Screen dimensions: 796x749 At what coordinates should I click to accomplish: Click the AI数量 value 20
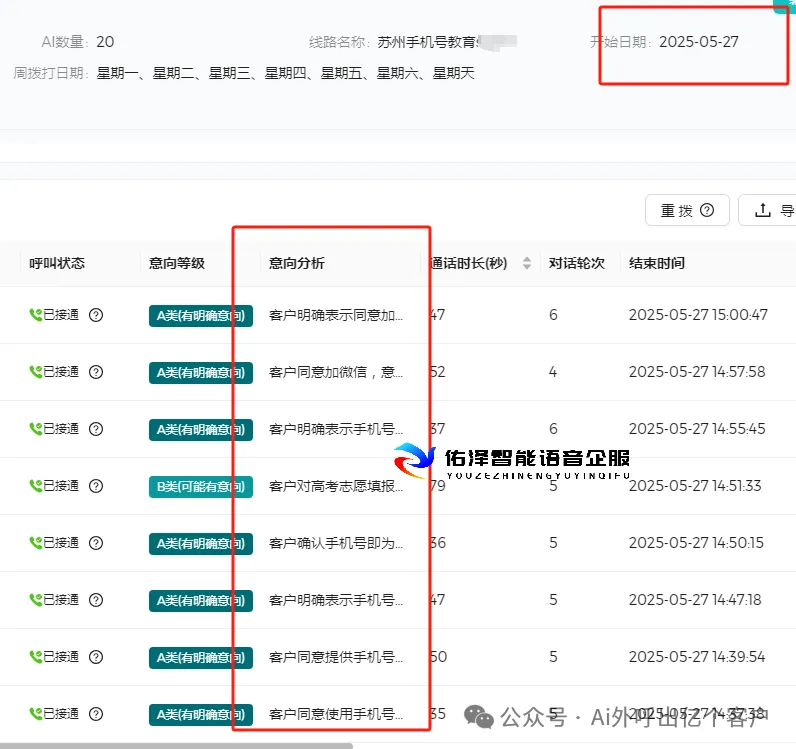coord(105,42)
